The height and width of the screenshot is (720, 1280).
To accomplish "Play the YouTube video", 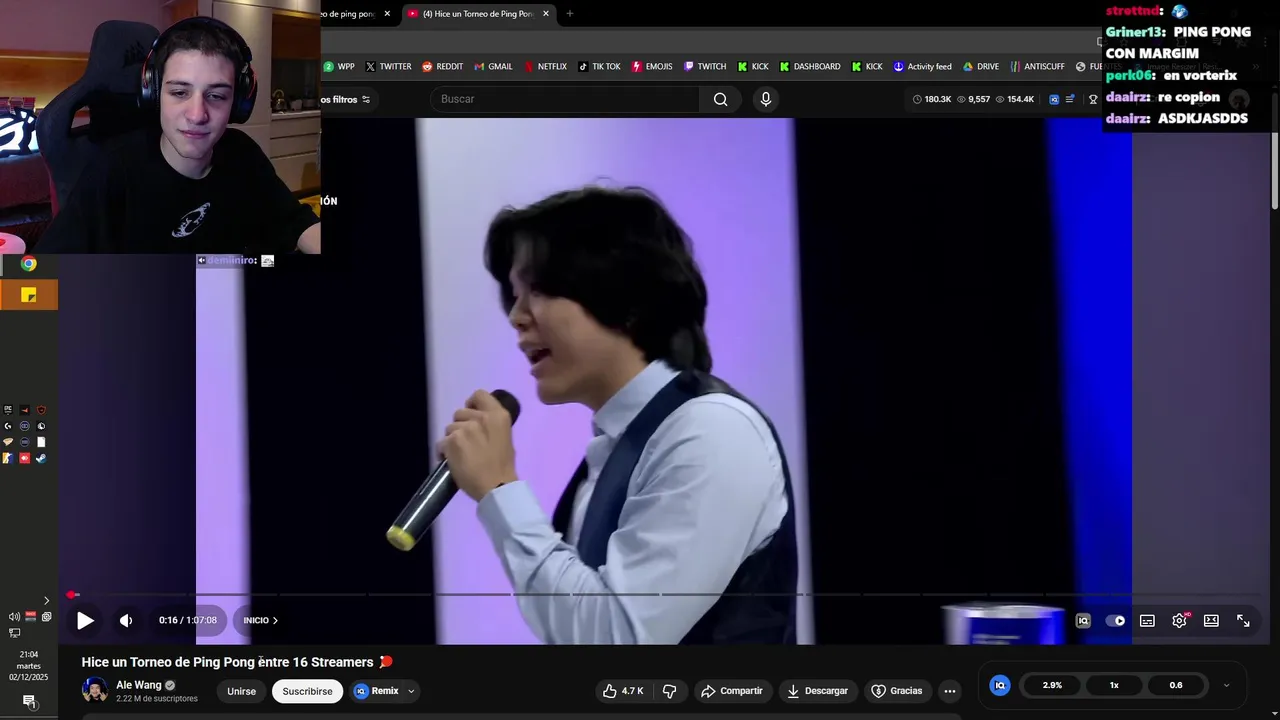I will tap(85, 621).
